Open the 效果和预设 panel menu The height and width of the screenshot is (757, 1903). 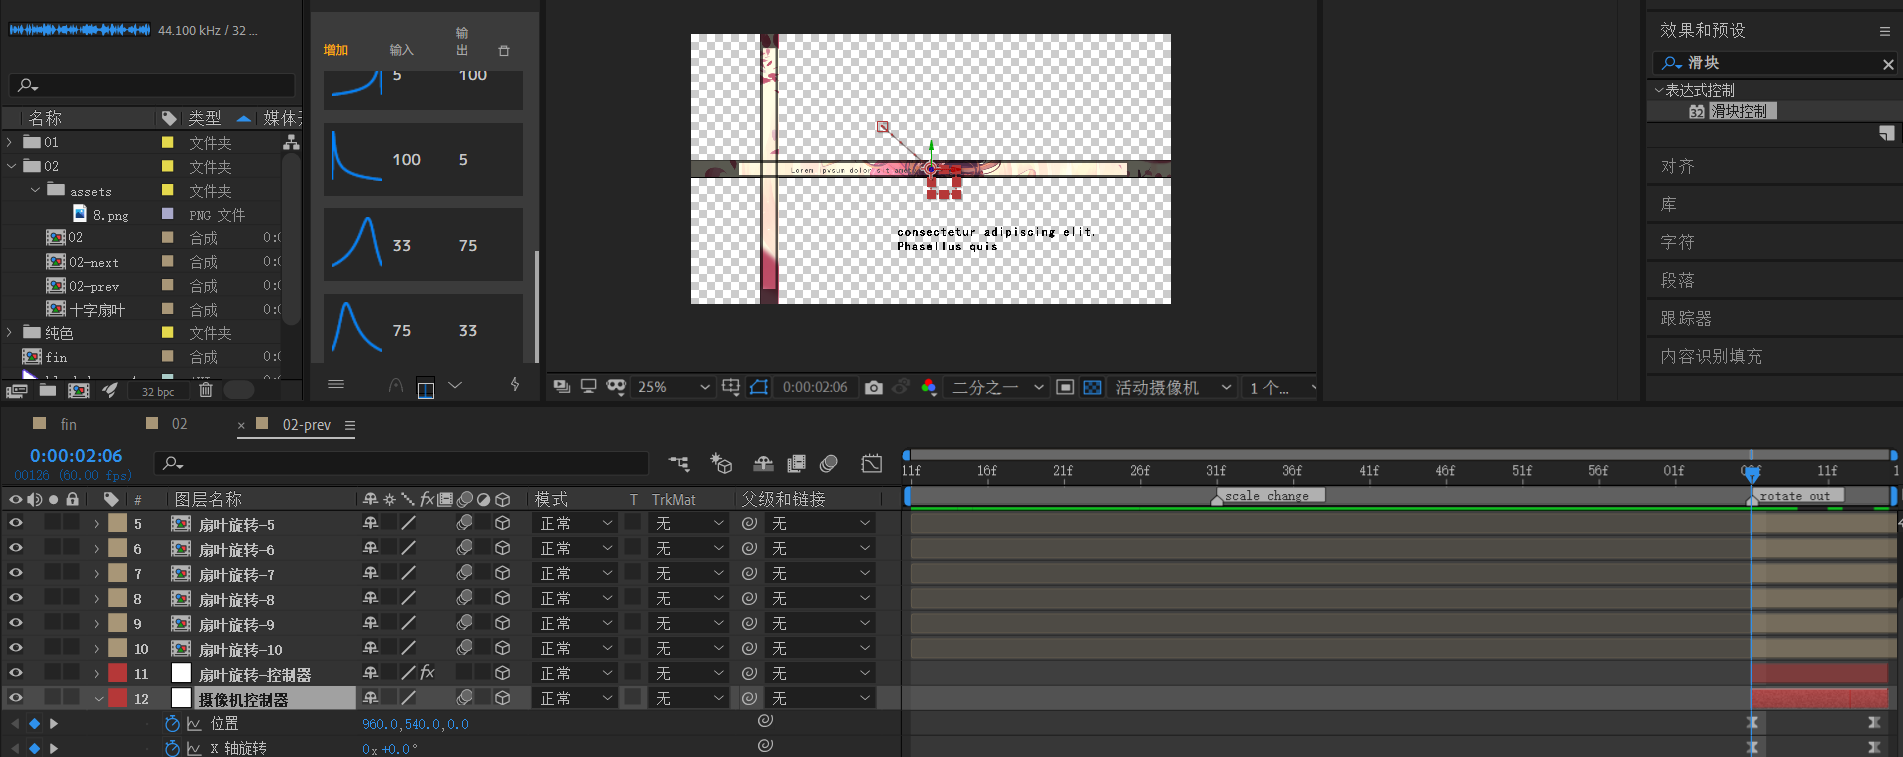[x=1885, y=31]
